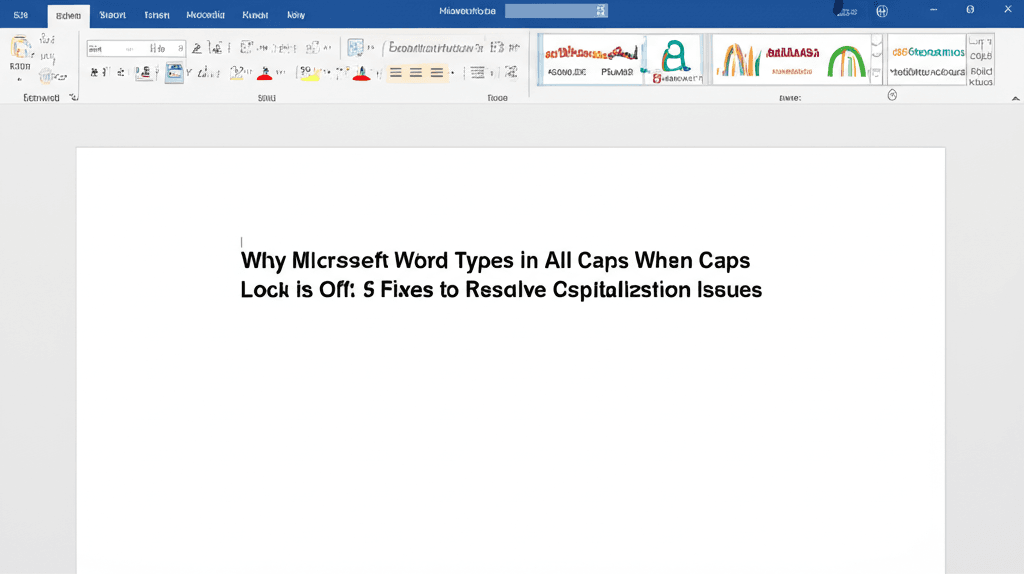Open the user account icon in title bar
This screenshot has width=1024, height=574.
tap(846, 10)
